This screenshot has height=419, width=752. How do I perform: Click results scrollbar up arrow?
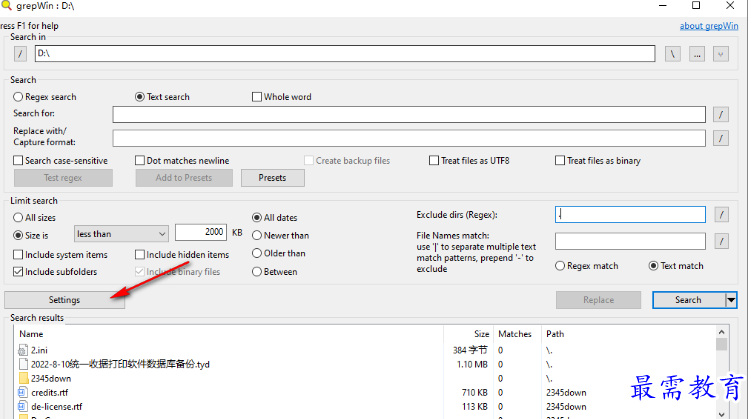[x=722, y=332]
